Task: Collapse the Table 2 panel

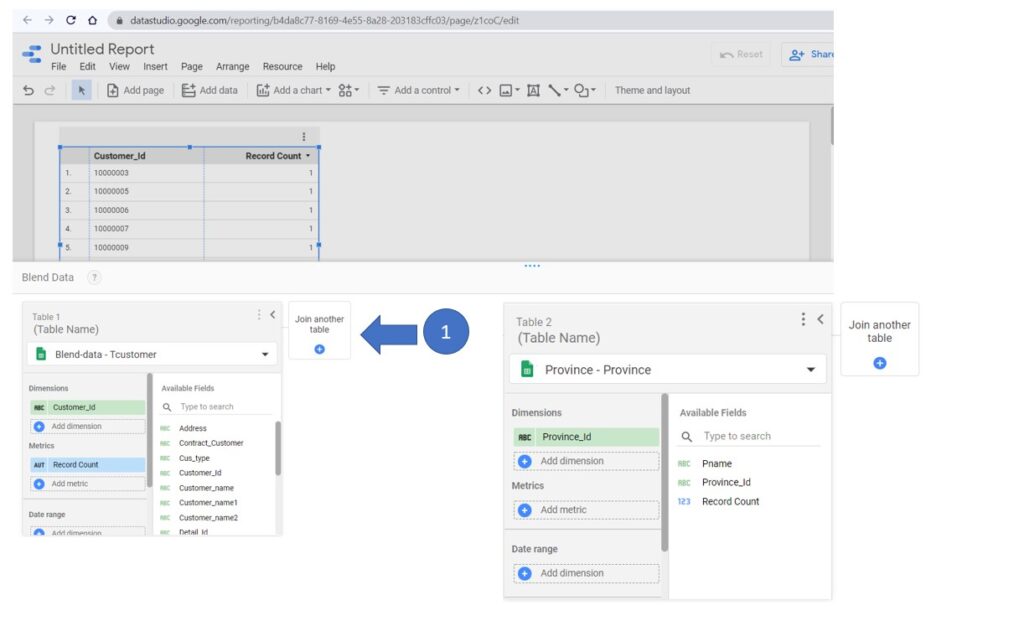Action: click(820, 319)
